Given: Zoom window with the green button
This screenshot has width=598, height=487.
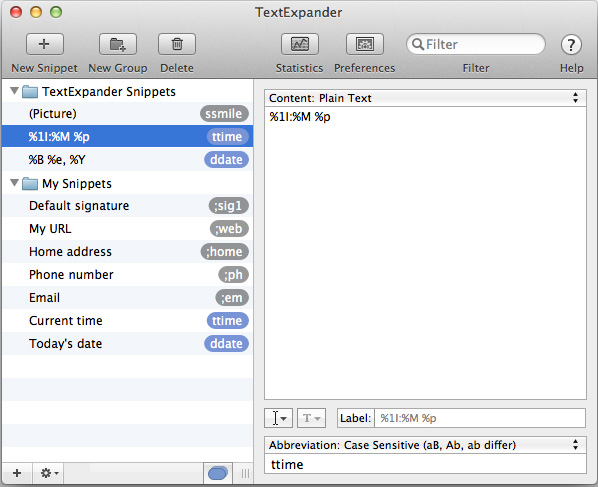Looking at the screenshot, I should [56, 12].
